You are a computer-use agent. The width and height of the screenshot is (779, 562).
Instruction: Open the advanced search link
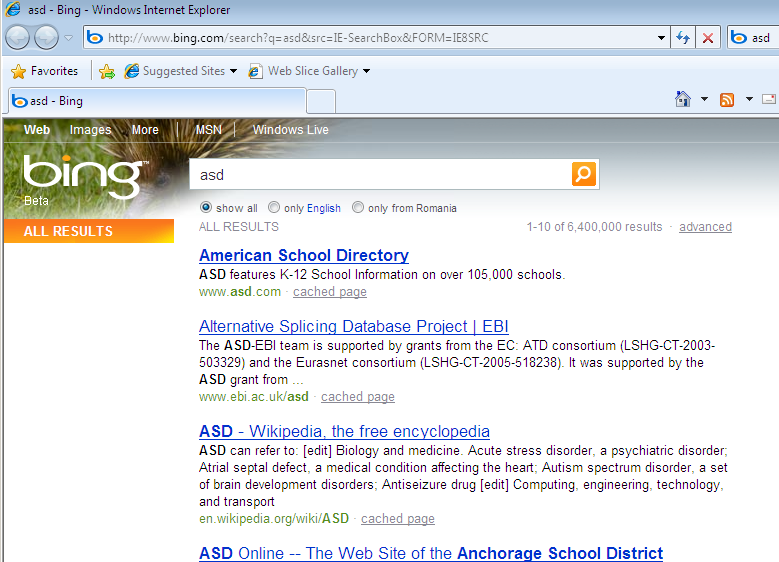(705, 227)
